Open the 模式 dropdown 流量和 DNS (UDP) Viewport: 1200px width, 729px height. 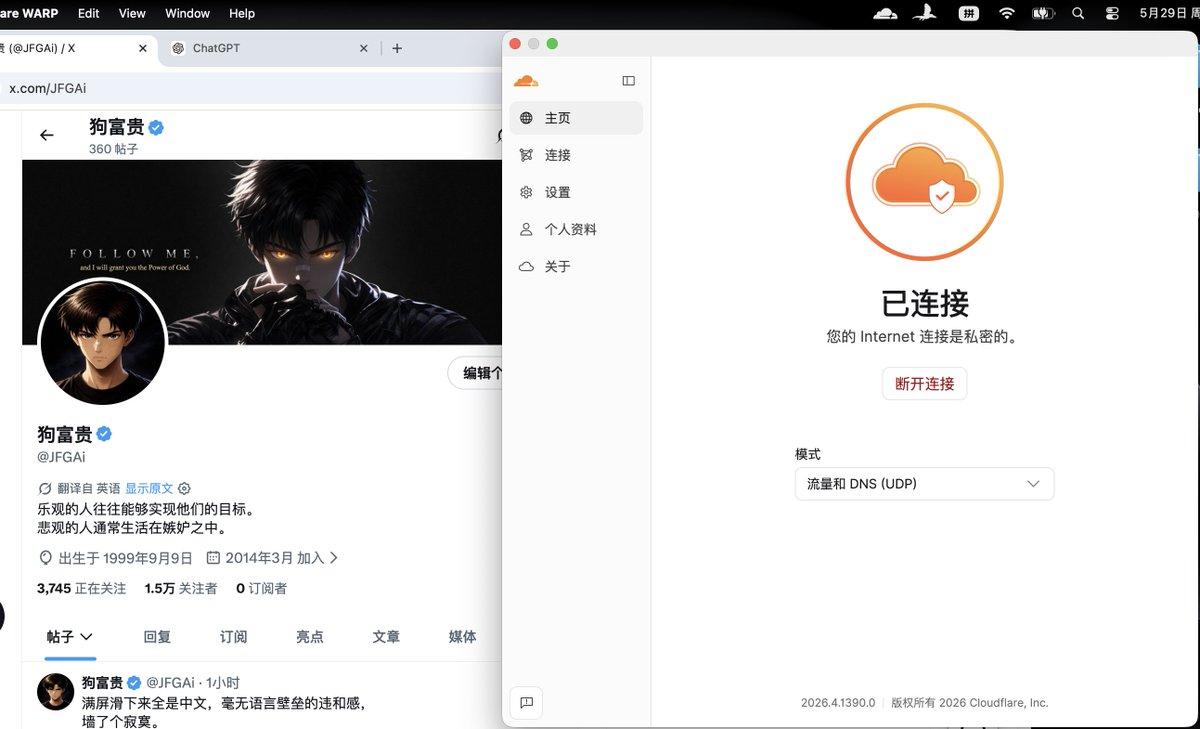924,484
